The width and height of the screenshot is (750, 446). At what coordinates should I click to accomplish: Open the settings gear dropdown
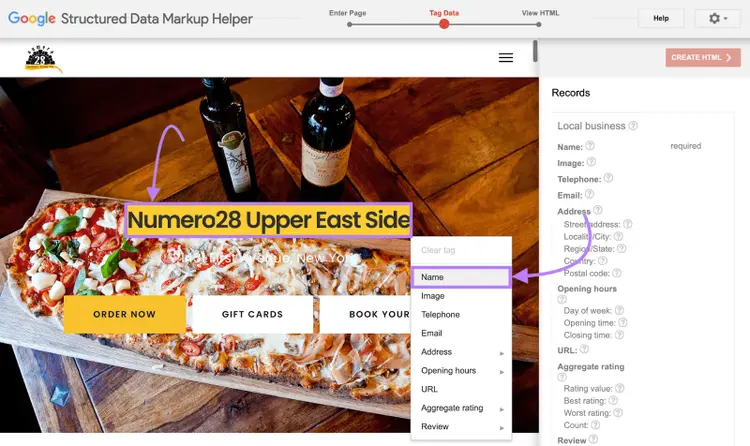coord(717,18)
